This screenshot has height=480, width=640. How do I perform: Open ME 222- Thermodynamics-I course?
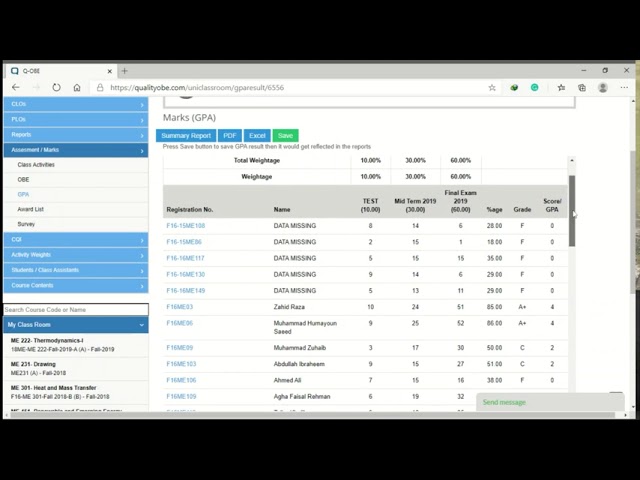click(76, 345)
